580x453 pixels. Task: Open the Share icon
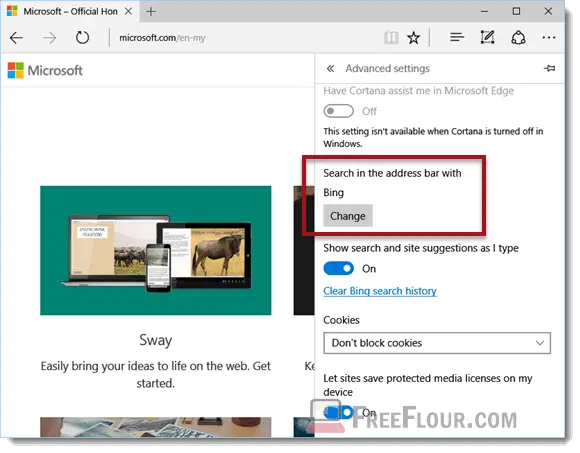(518, 38)
